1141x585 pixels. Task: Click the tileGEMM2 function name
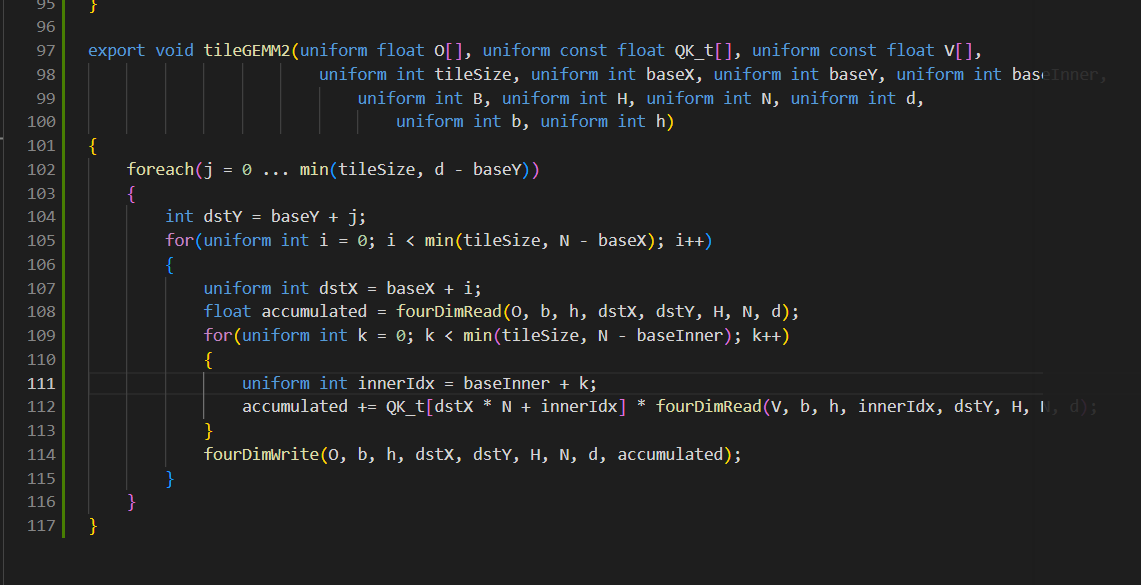click(247, 51)
